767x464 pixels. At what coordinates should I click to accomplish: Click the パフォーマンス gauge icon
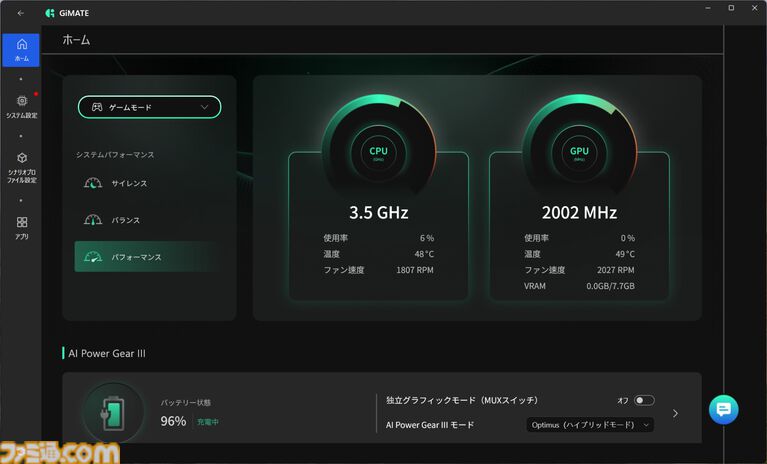tap(93, 257)
